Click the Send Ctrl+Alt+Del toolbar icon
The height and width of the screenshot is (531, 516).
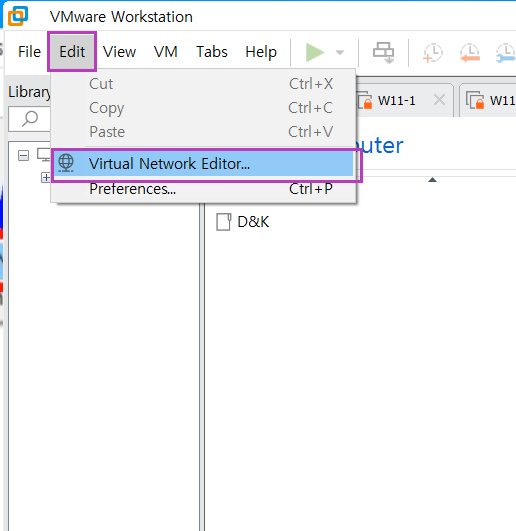(x=383, y=52)
